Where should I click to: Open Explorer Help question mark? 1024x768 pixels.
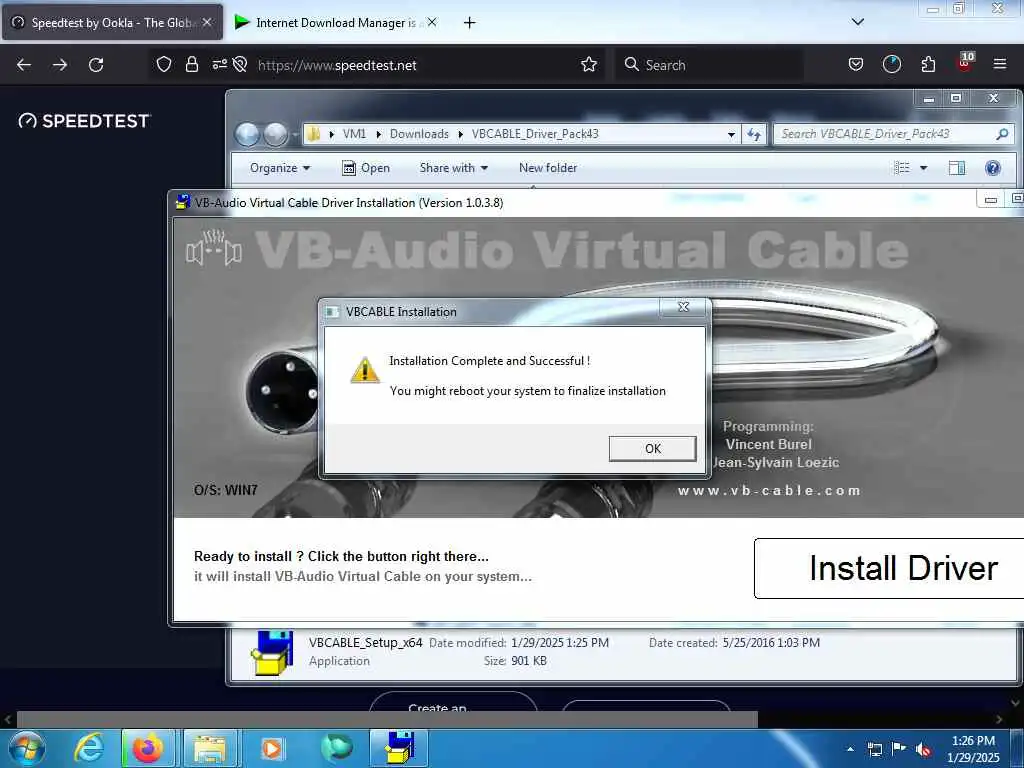pos(993,168)
